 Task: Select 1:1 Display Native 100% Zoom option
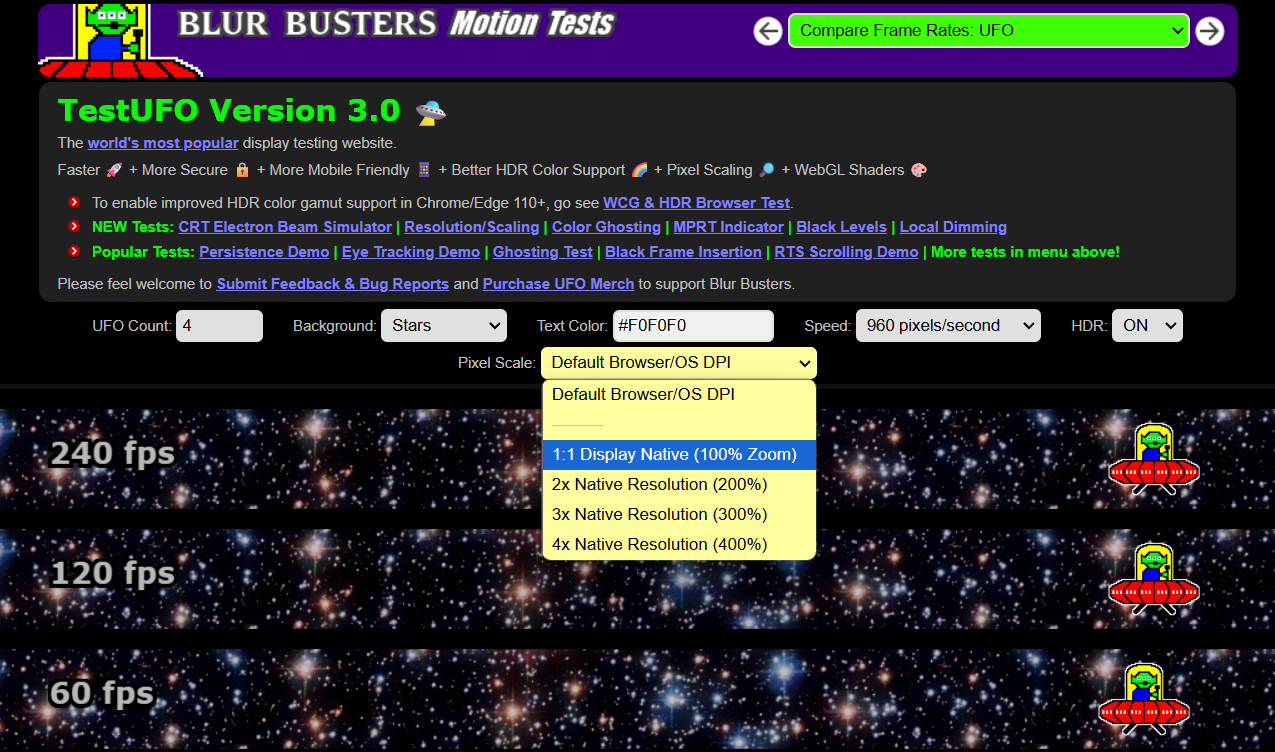679,454
